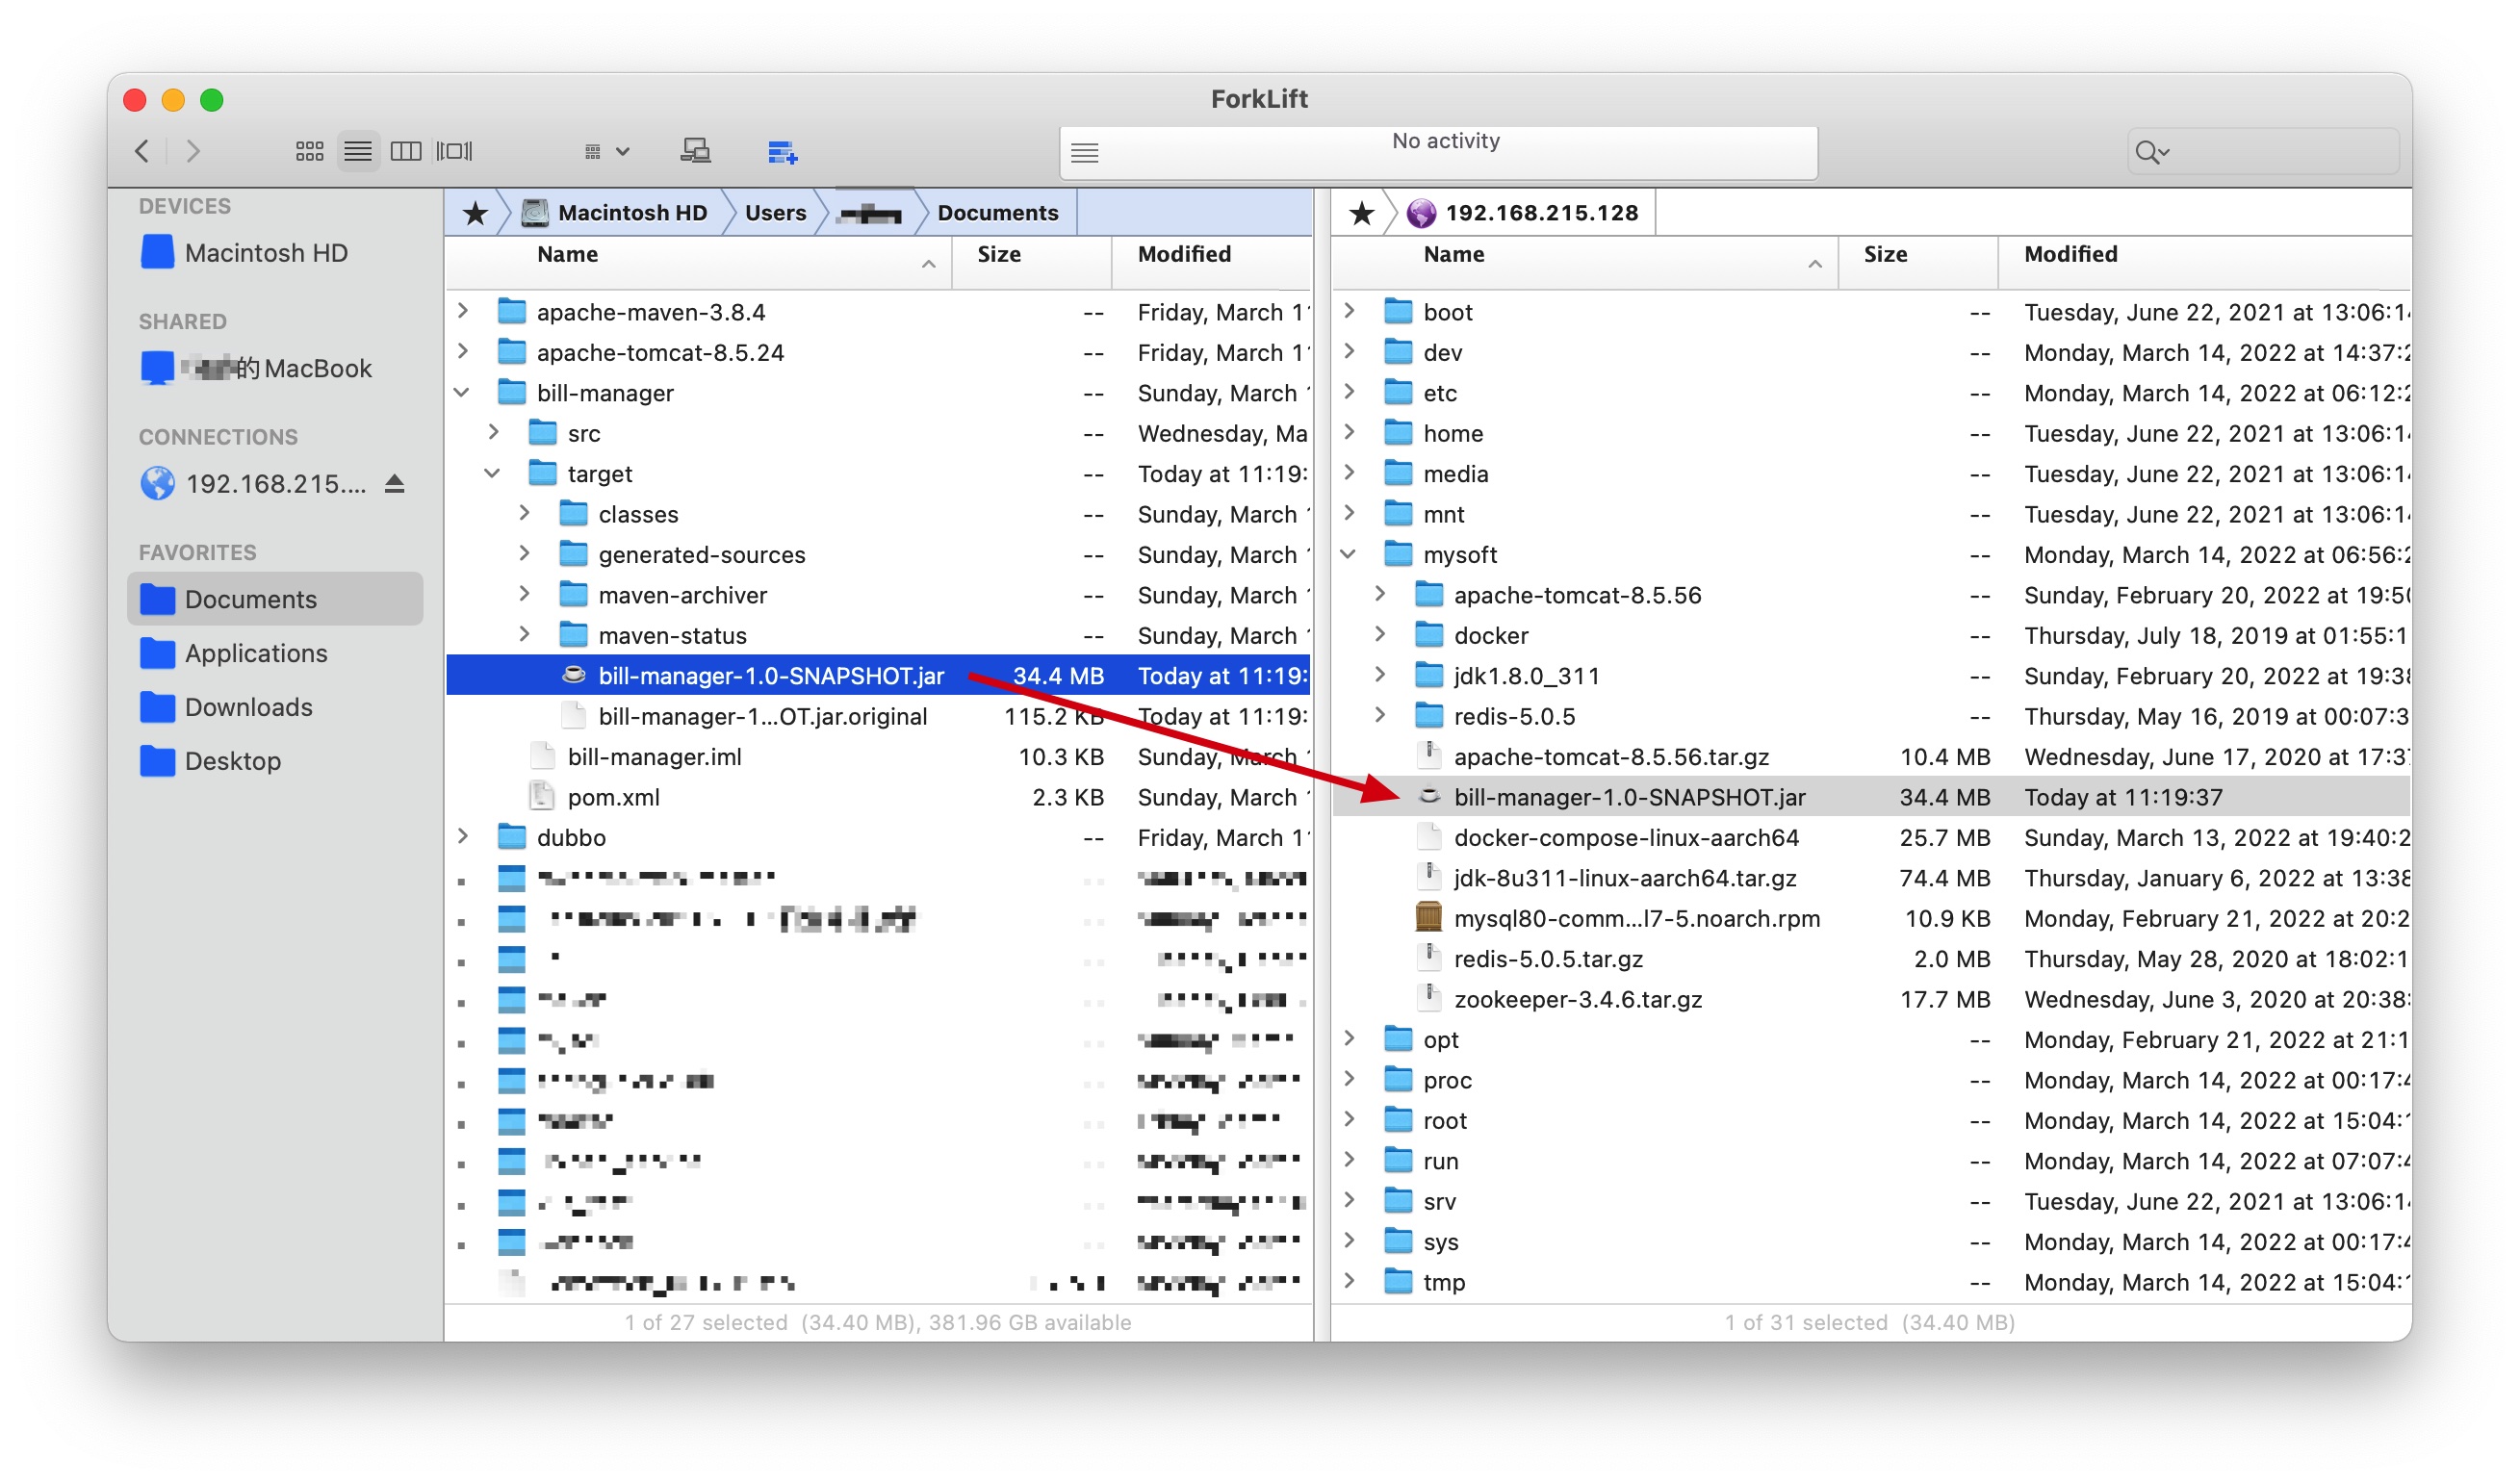This screenshot has height=1484, width=2520.
Task: Switch to gallery cover flow view
Action: (454, 151)
